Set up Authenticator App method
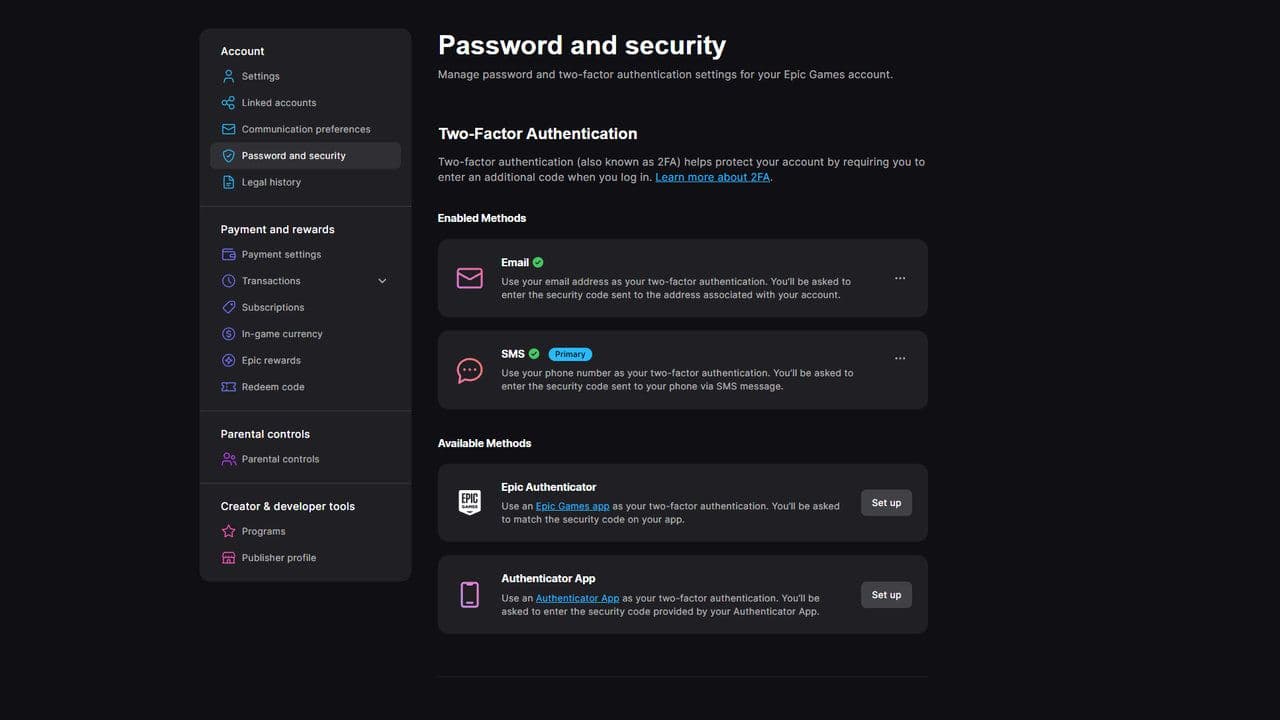Viewport: 1280px width, 720px height. (x=886, y=595)
